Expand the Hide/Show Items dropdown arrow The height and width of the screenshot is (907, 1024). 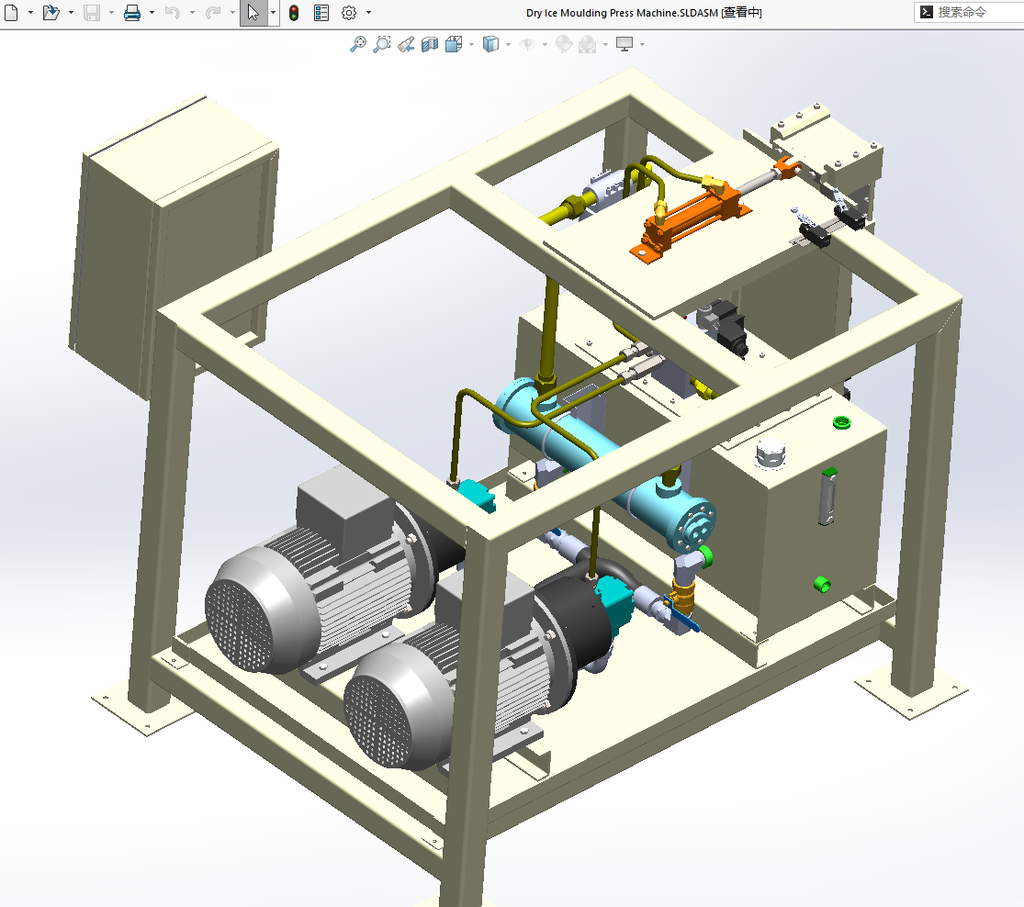[x=545, y=44]
